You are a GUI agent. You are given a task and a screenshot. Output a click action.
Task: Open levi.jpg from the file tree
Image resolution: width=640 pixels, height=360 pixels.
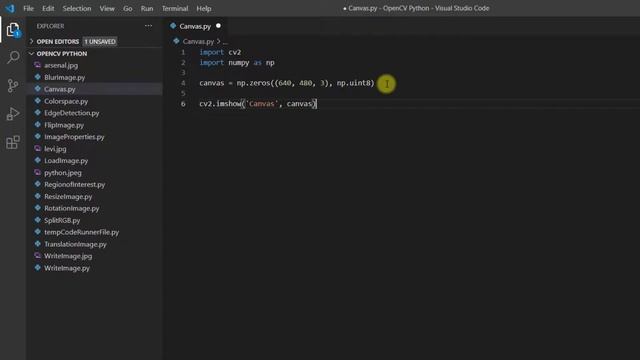(x=55, y=149)
